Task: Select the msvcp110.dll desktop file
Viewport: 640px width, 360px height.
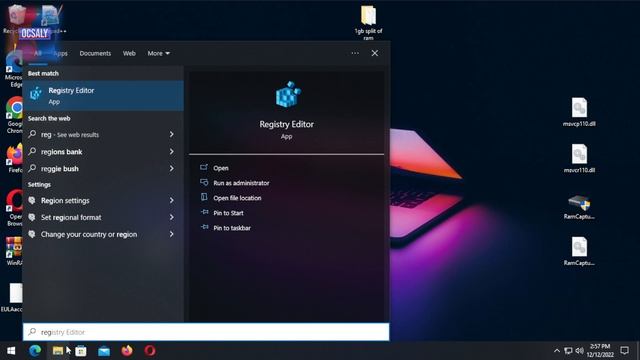Action: point(579,112)
